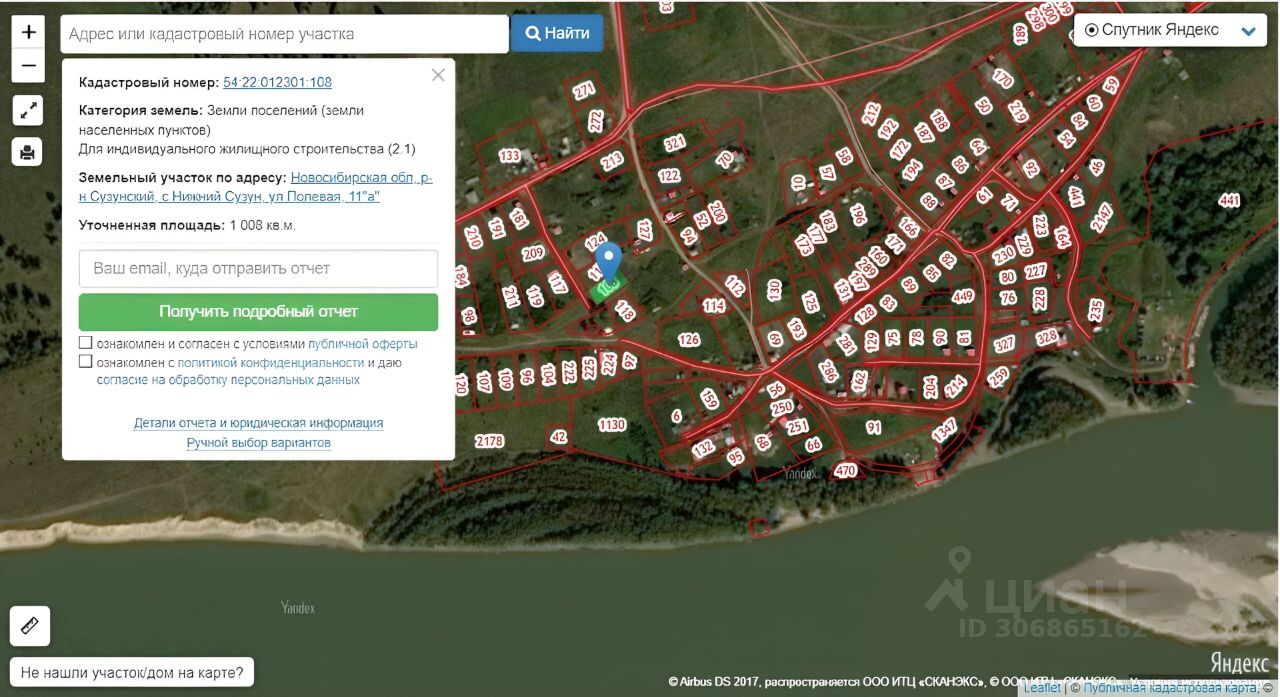Select parcel 272 on the map
Screen dimensions: 1280x697
coord(597,121)
